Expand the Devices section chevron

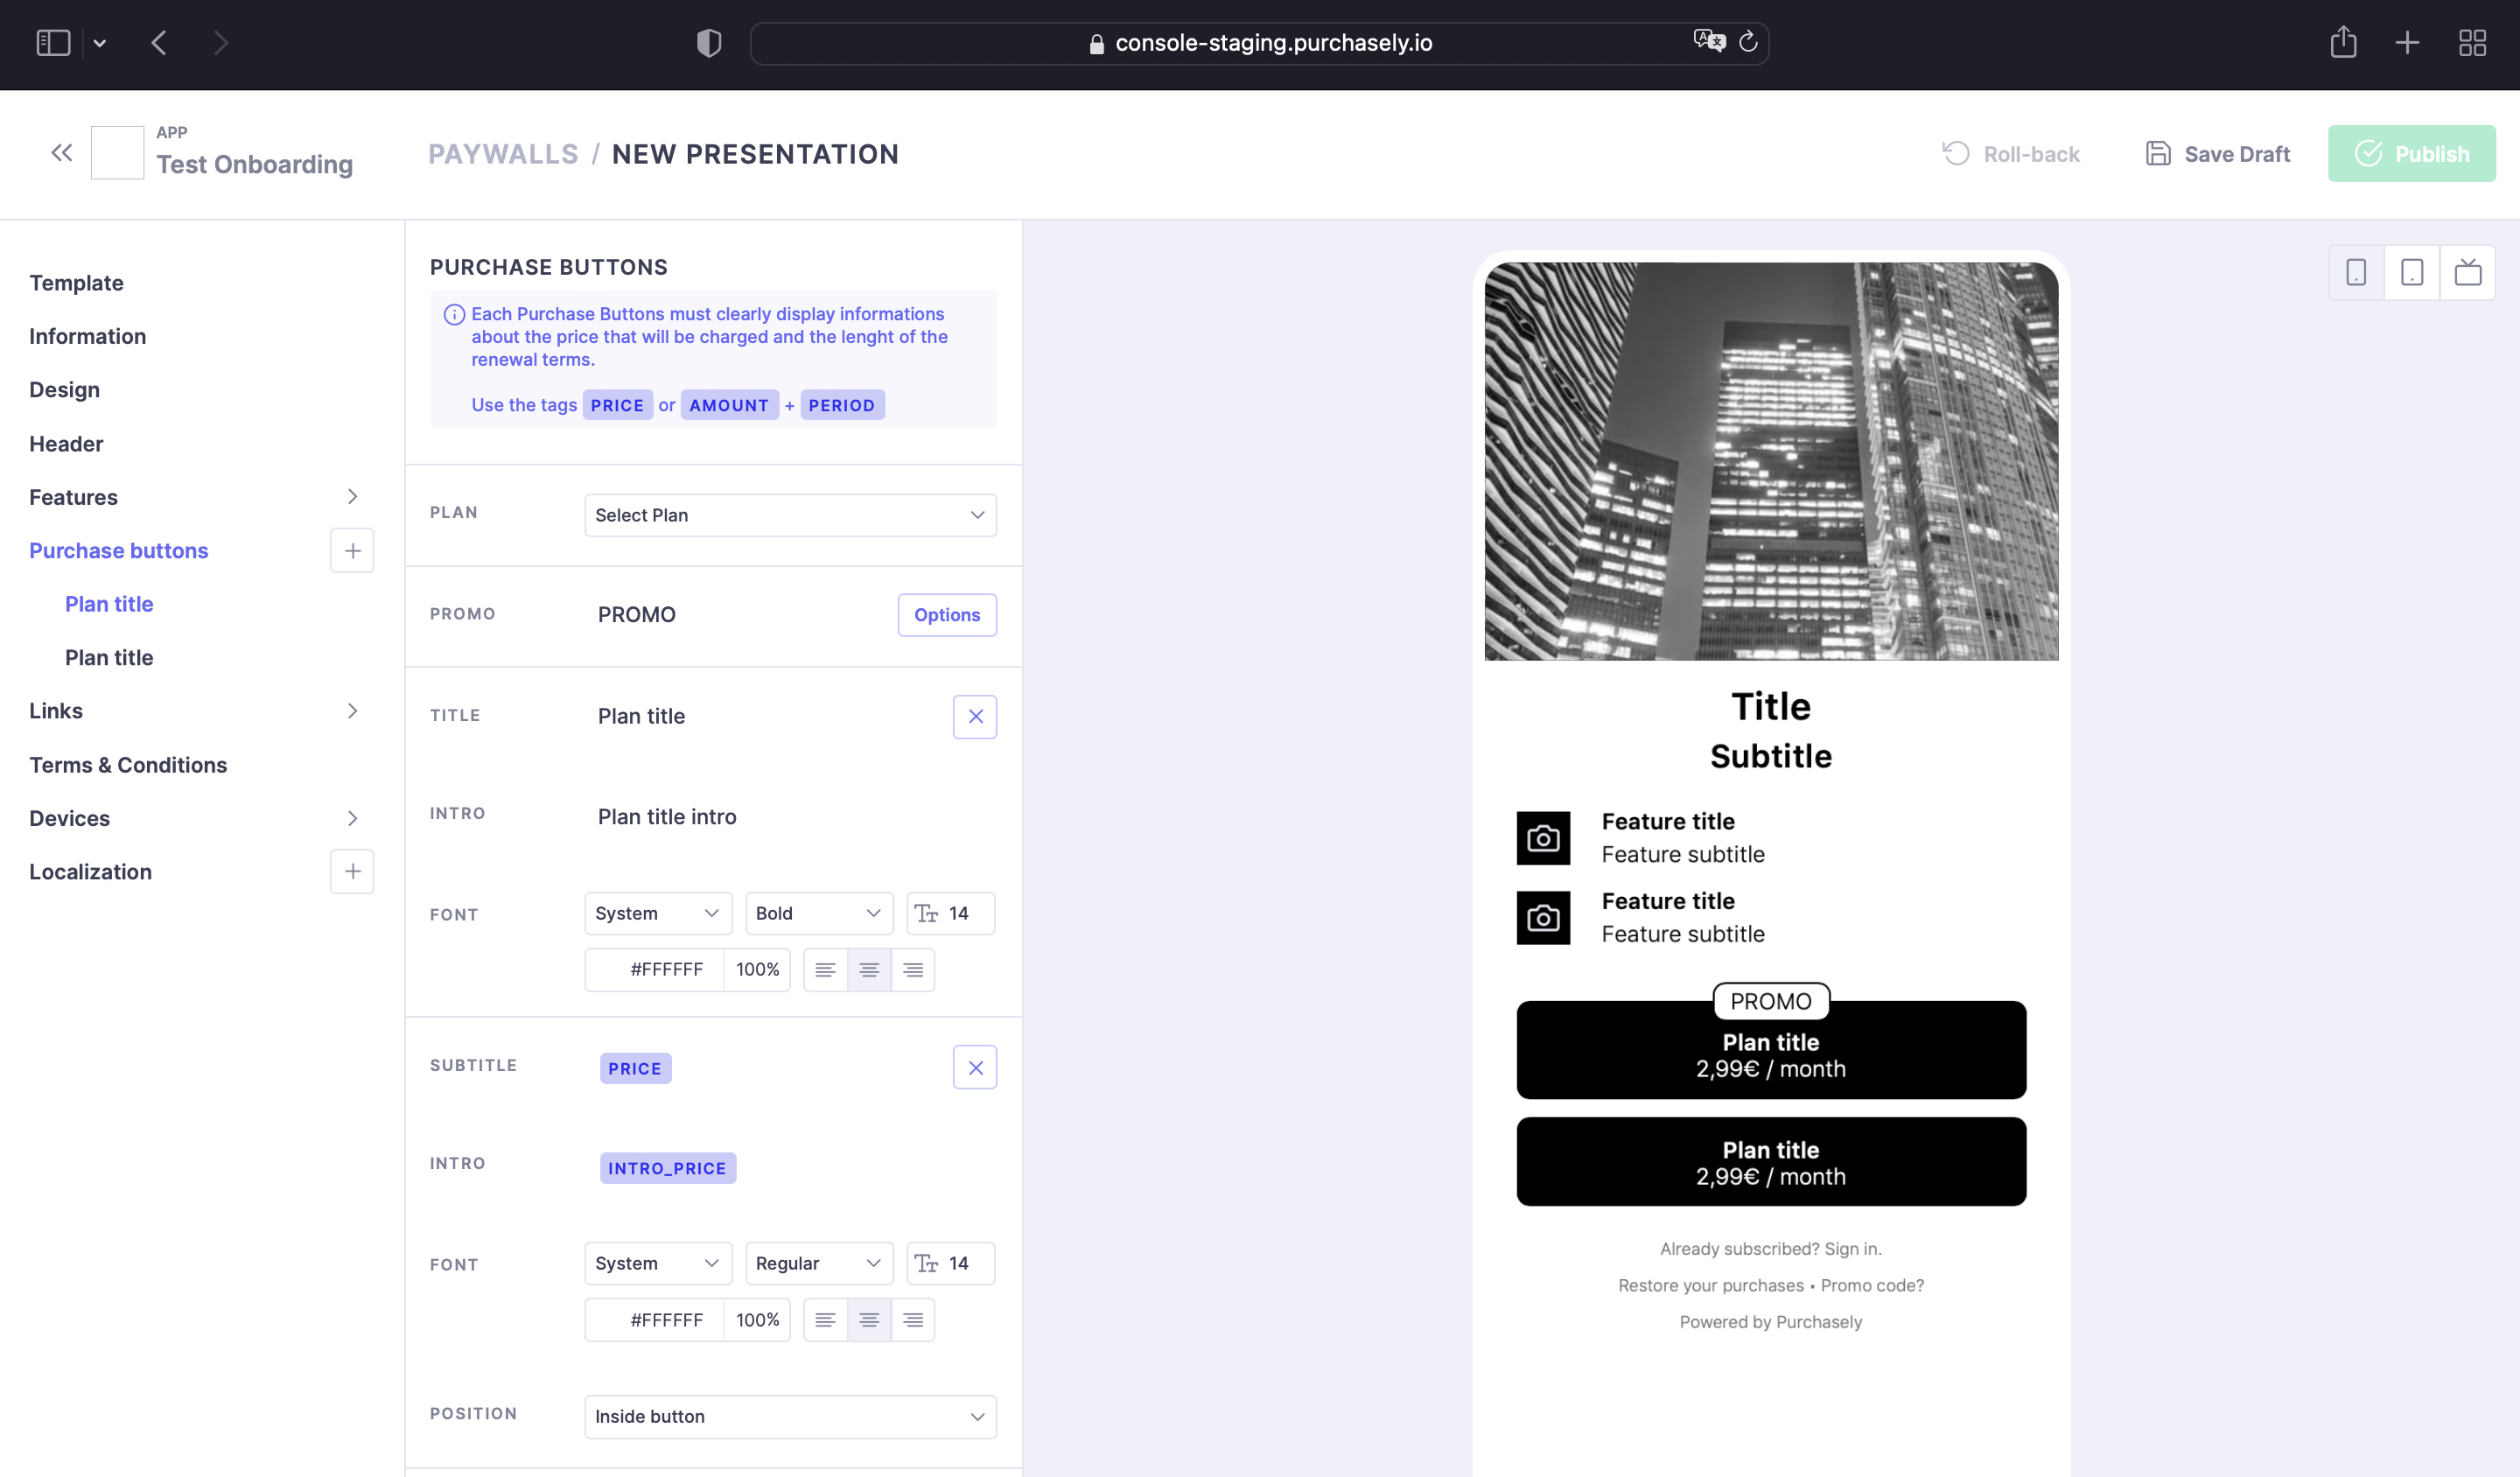coord(352,818)
